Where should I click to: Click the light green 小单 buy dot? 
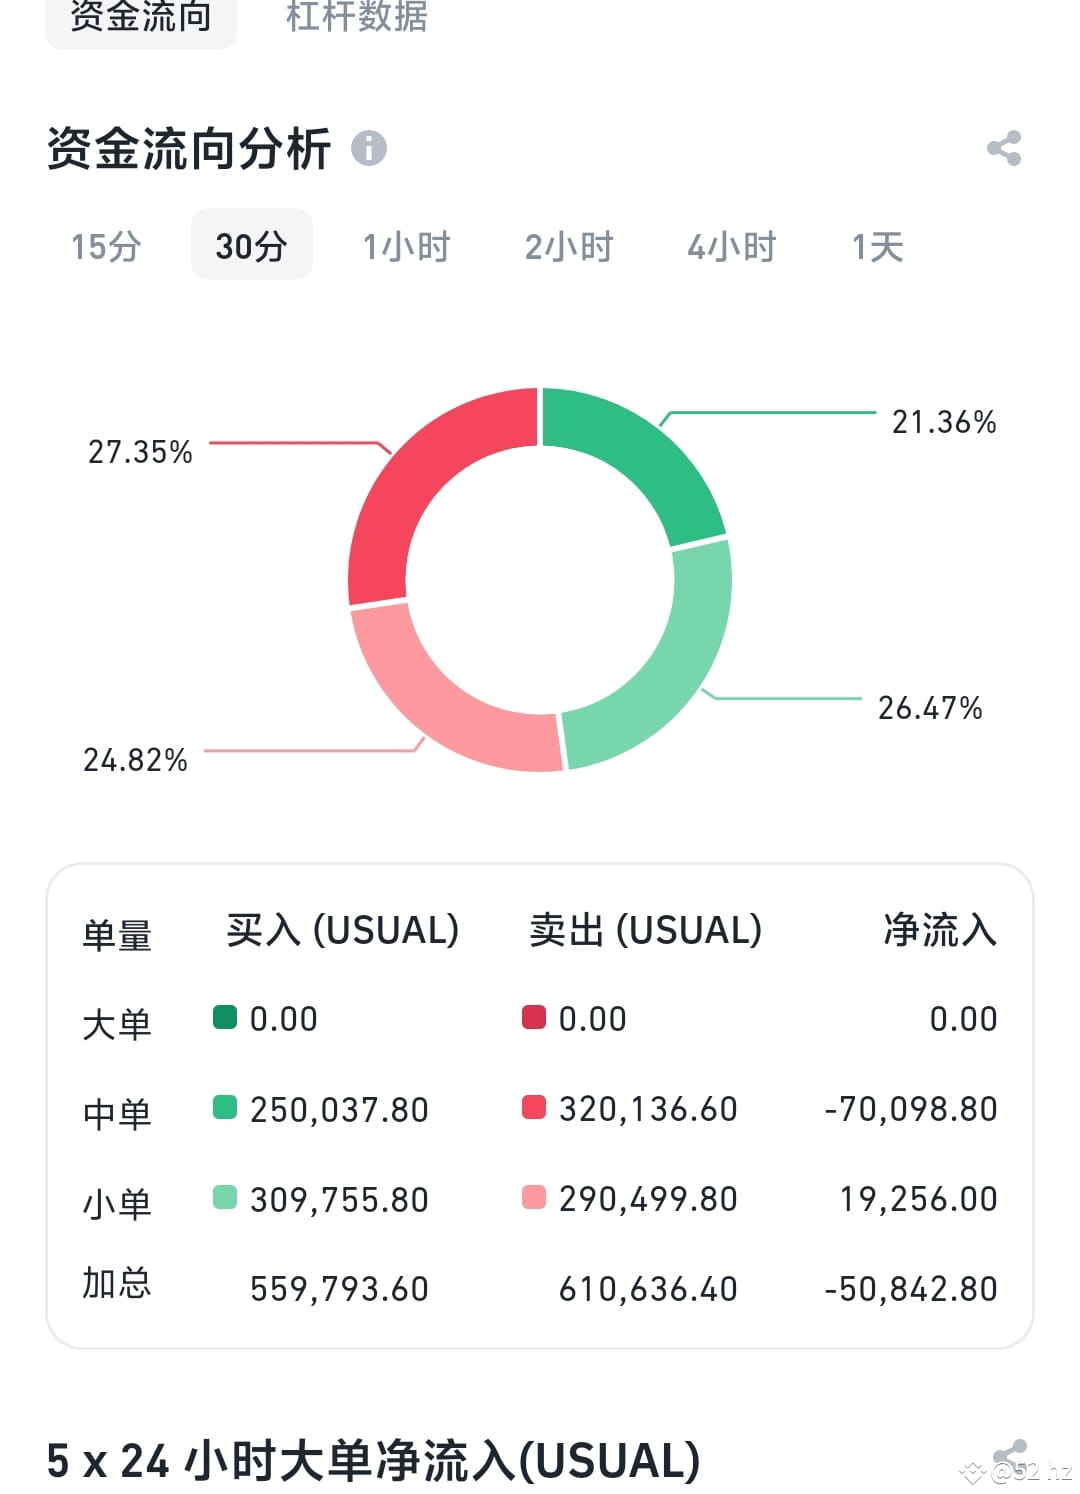tap(226, 1198)
